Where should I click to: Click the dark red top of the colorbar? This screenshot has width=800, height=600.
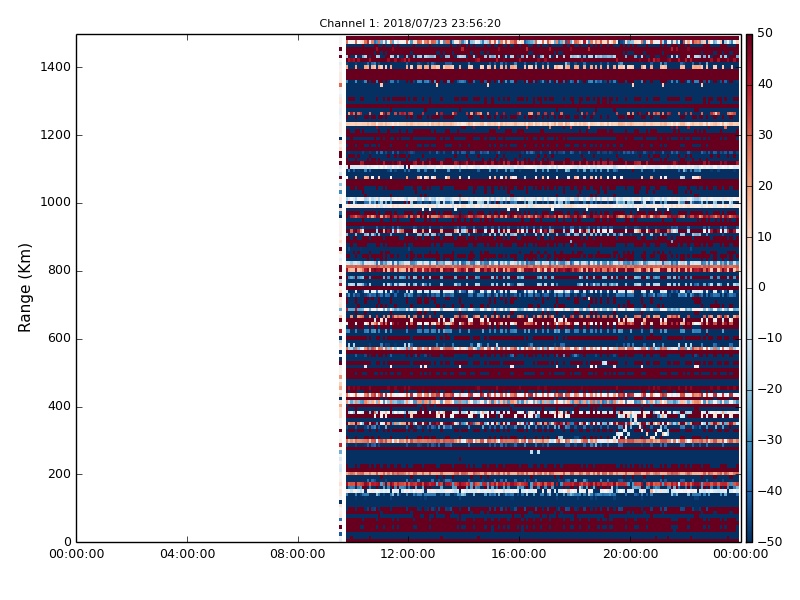(x=749, y=39)
